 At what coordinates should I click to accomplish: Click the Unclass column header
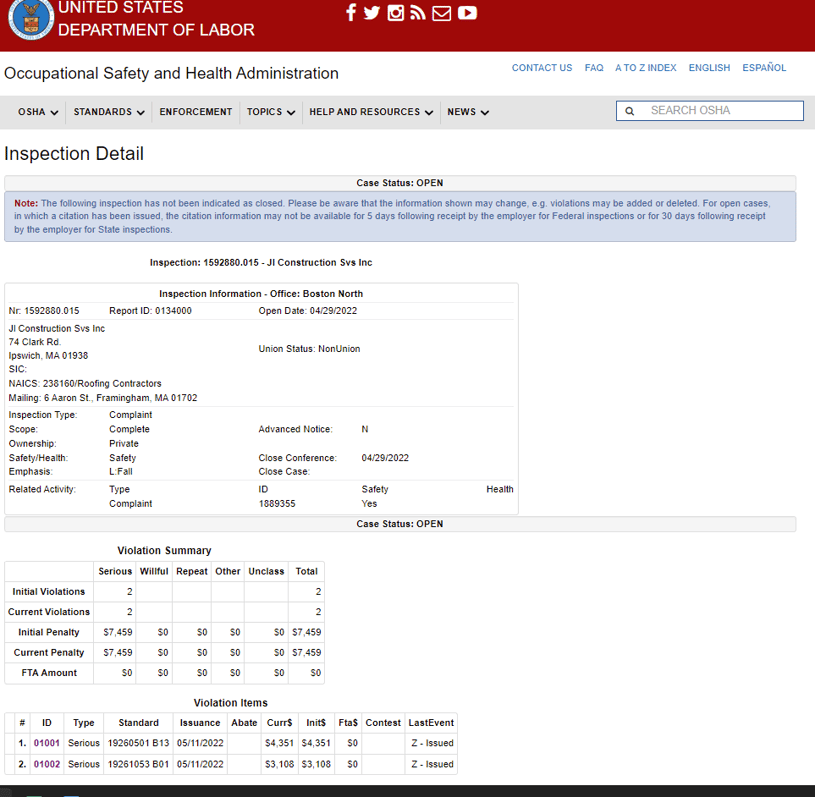[x=266, y=571]
